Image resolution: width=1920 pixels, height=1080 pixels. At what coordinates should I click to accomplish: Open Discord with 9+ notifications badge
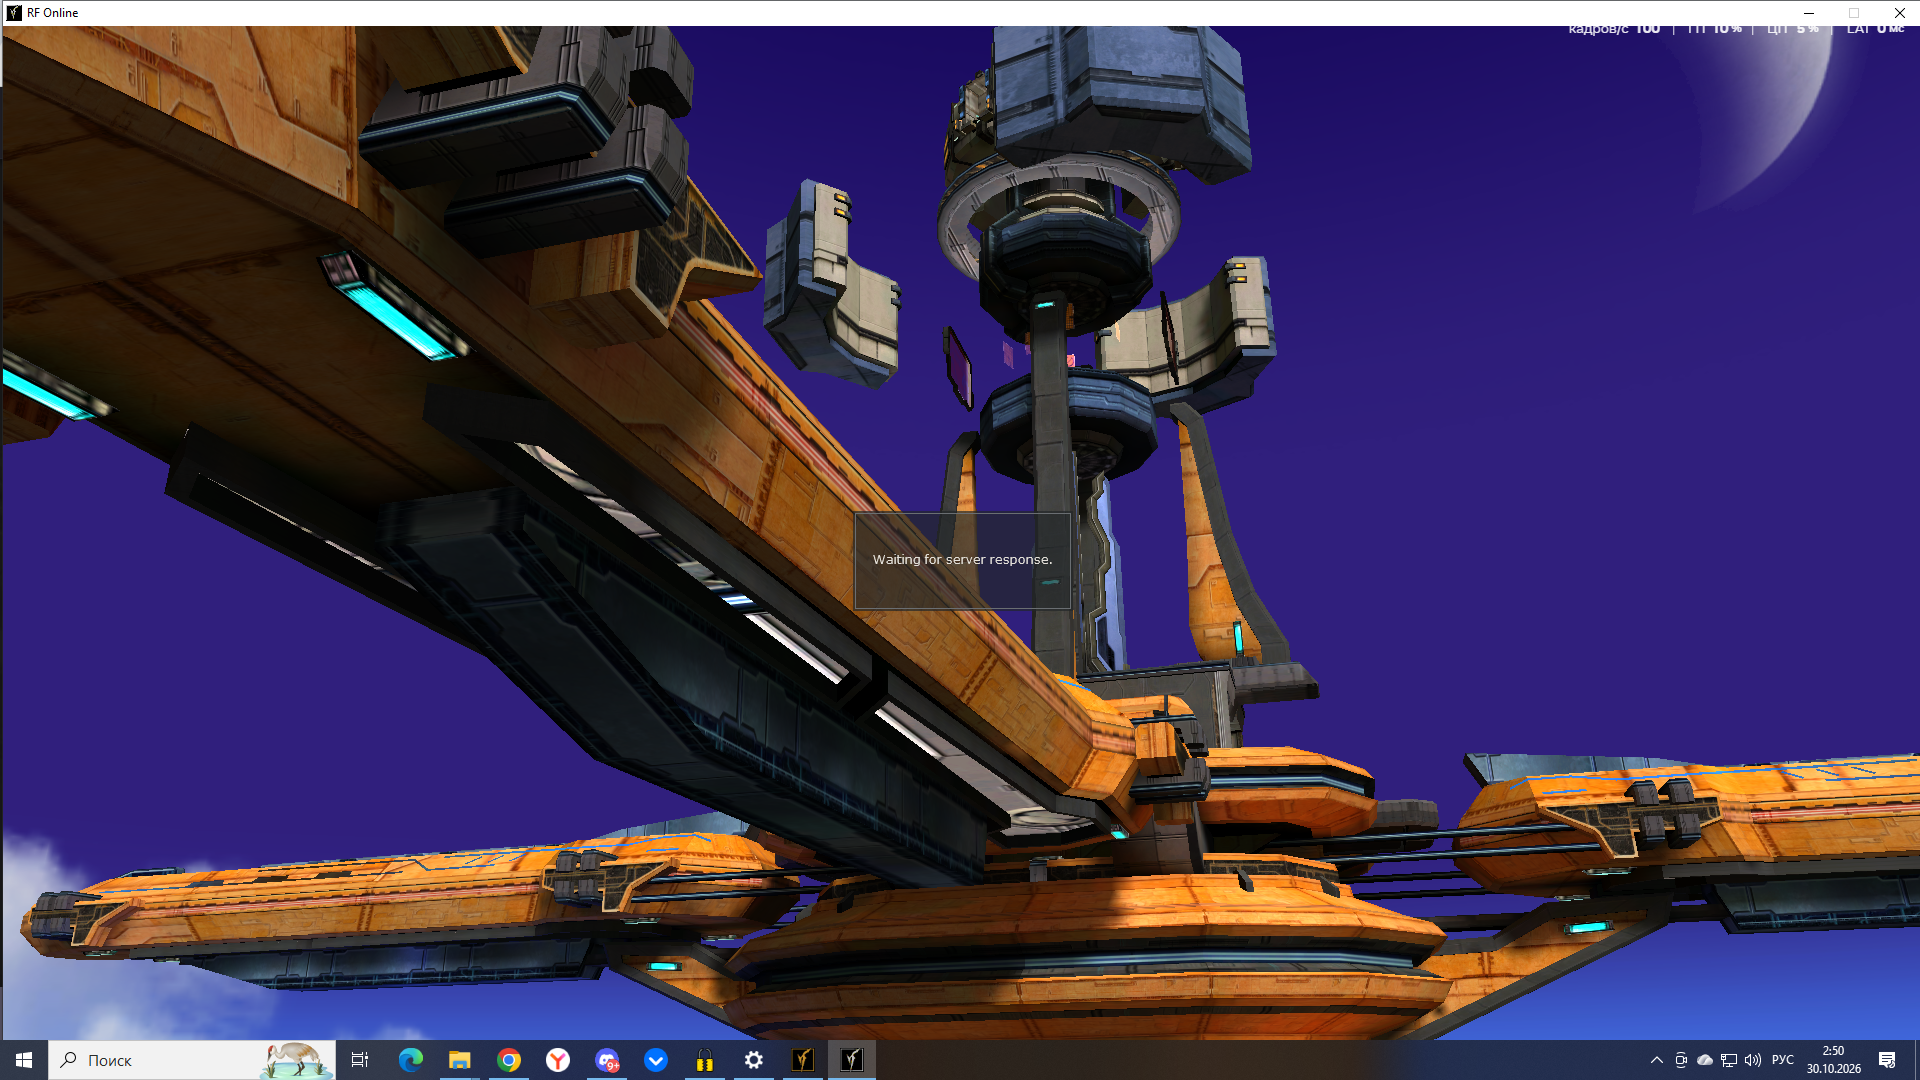[x=606, y=1060]
